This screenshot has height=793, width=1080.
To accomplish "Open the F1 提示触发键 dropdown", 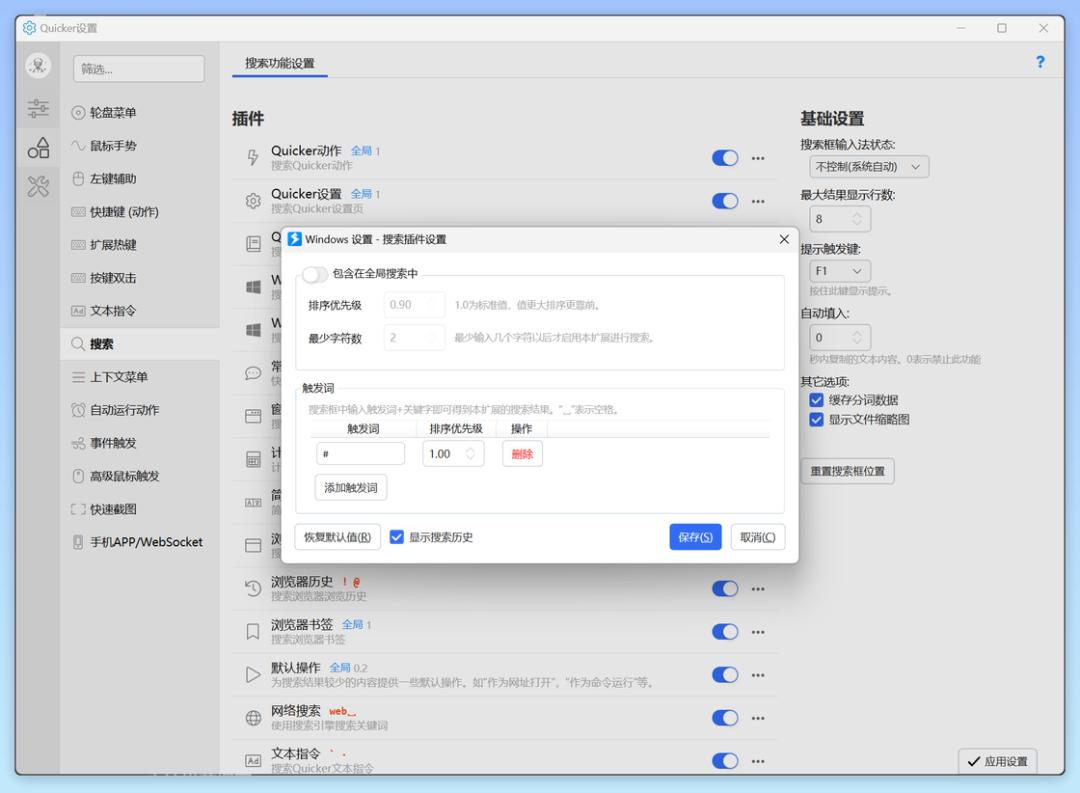I will pos(840,271).
